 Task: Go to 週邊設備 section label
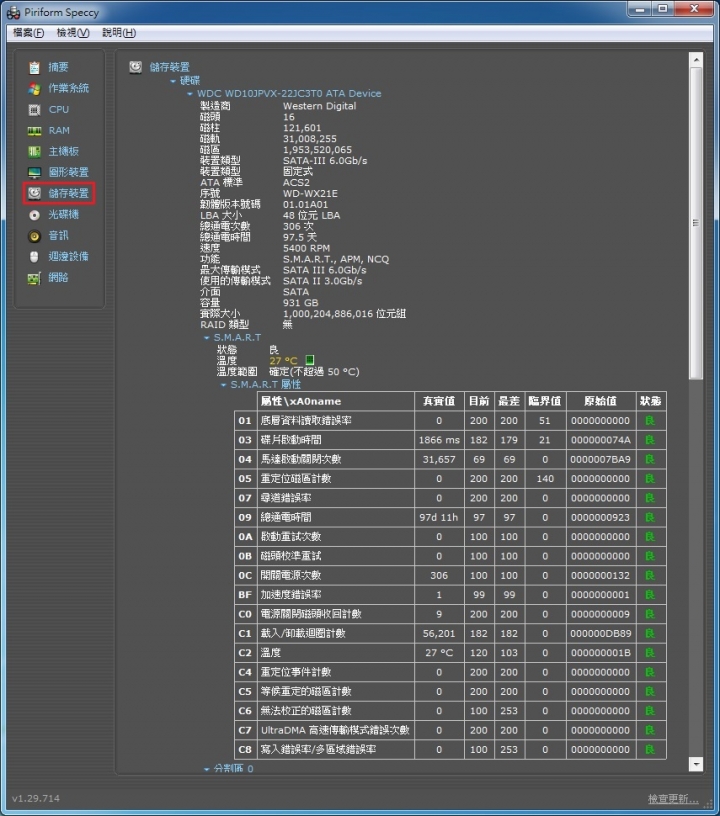(69, 256)
